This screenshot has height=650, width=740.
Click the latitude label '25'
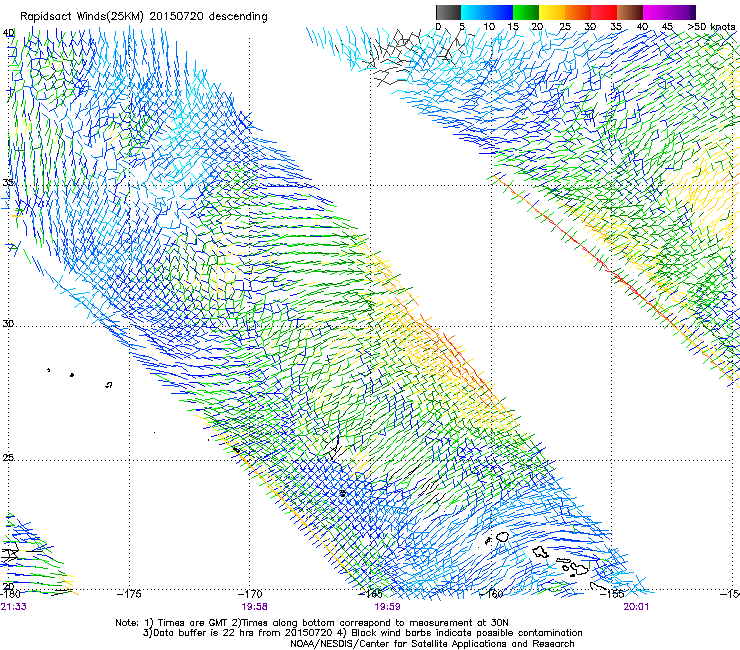point(8,458)
